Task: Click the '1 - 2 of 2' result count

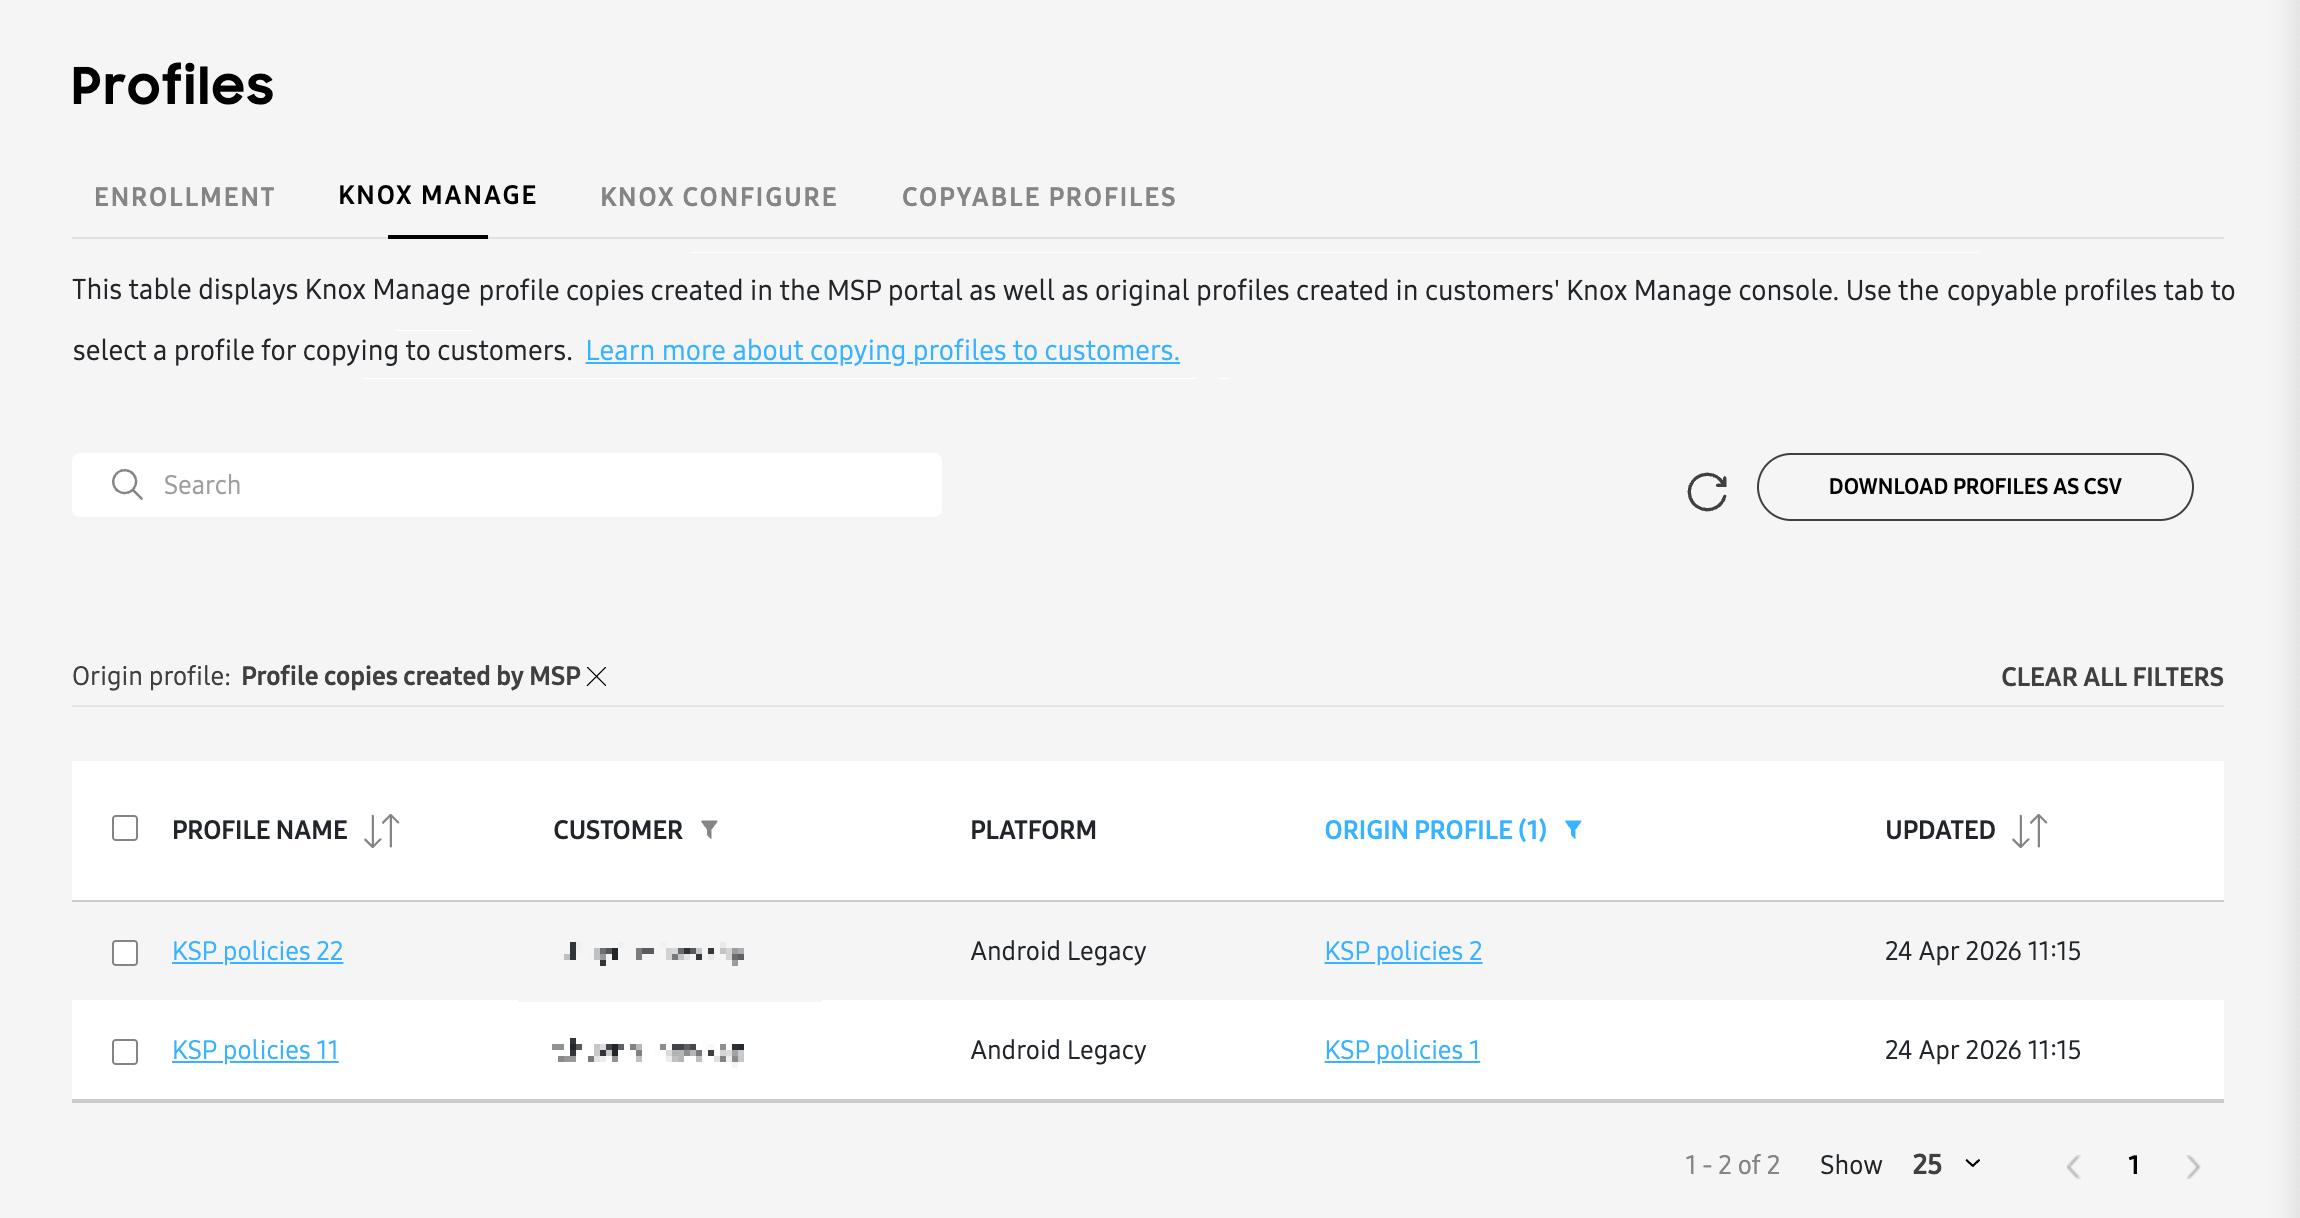Action: pyautogui.click(x=1732, y=1165)
